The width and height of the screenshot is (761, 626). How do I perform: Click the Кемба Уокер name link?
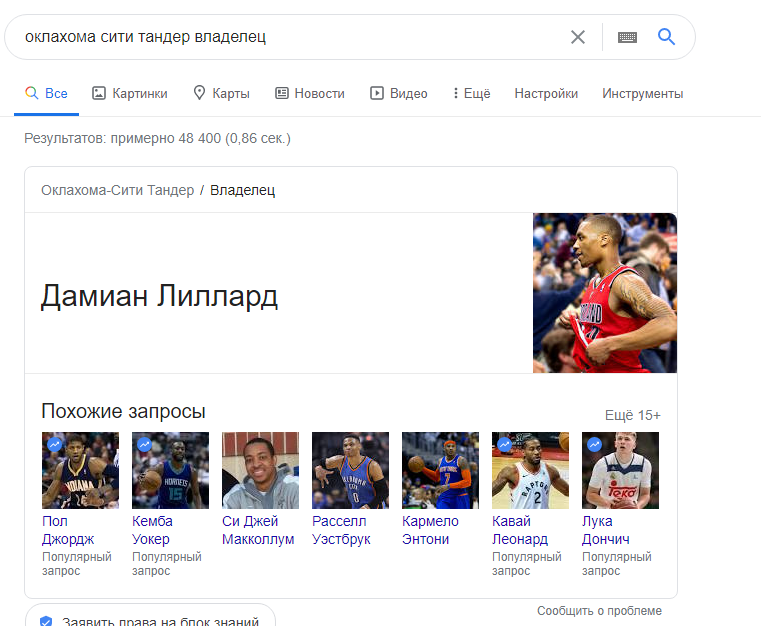point(152,530)
